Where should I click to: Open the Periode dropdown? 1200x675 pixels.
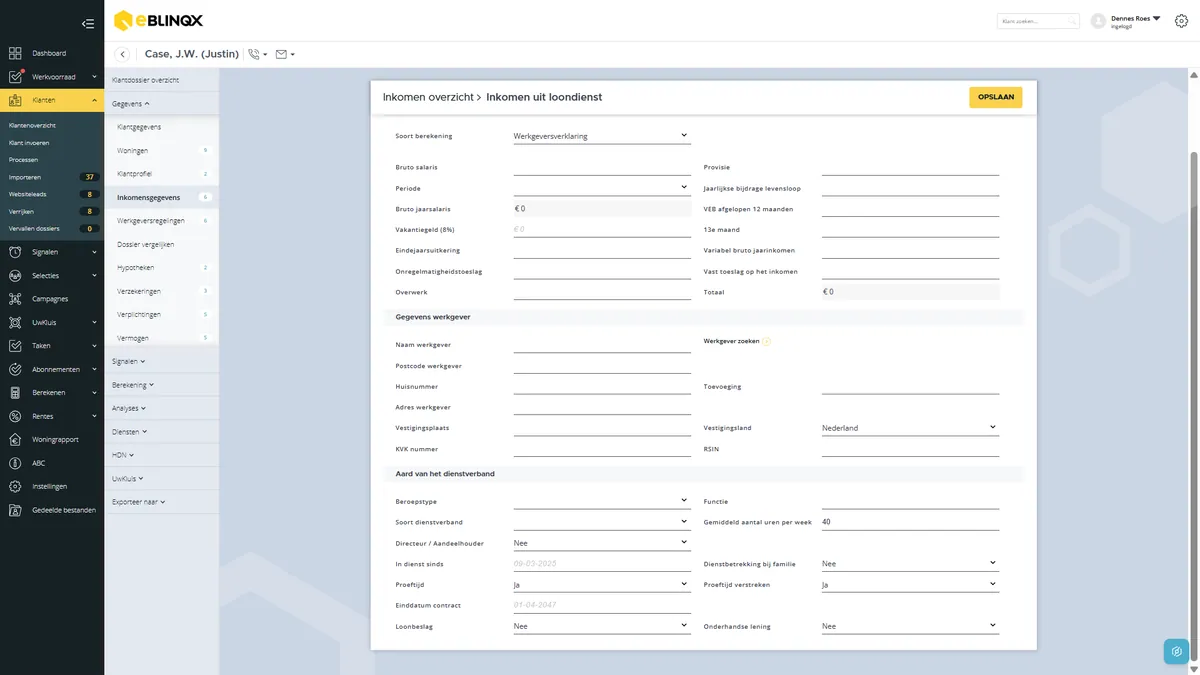(x=601, y=187)
